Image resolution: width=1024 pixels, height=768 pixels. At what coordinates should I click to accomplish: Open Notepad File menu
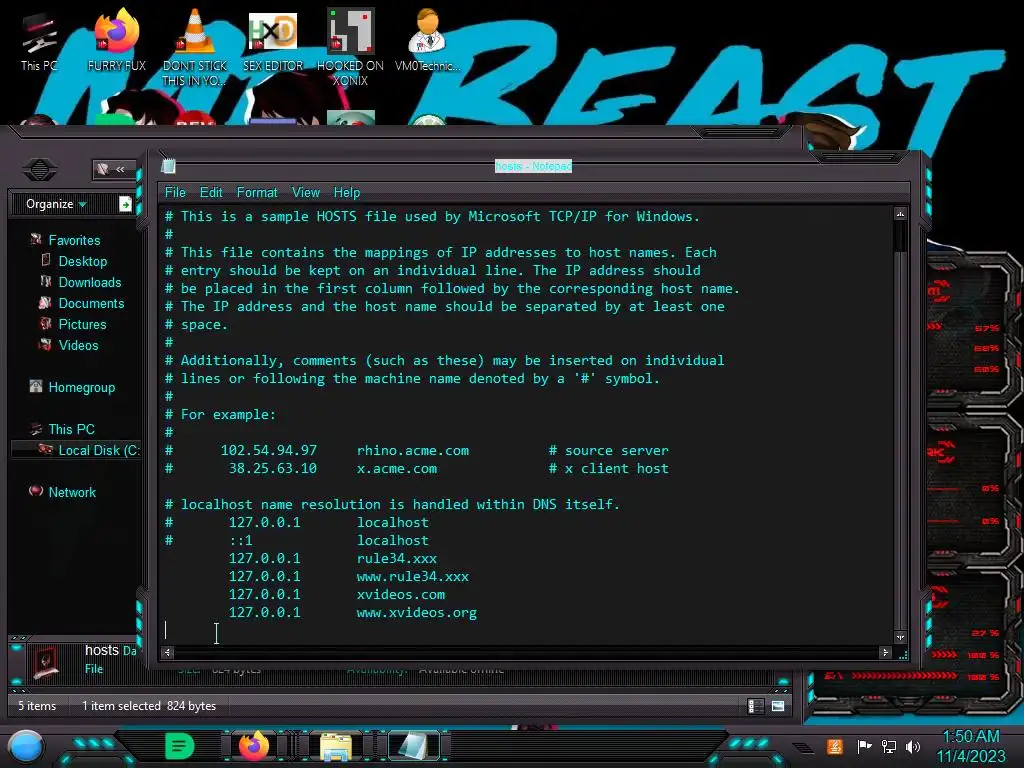coord(175,193)
